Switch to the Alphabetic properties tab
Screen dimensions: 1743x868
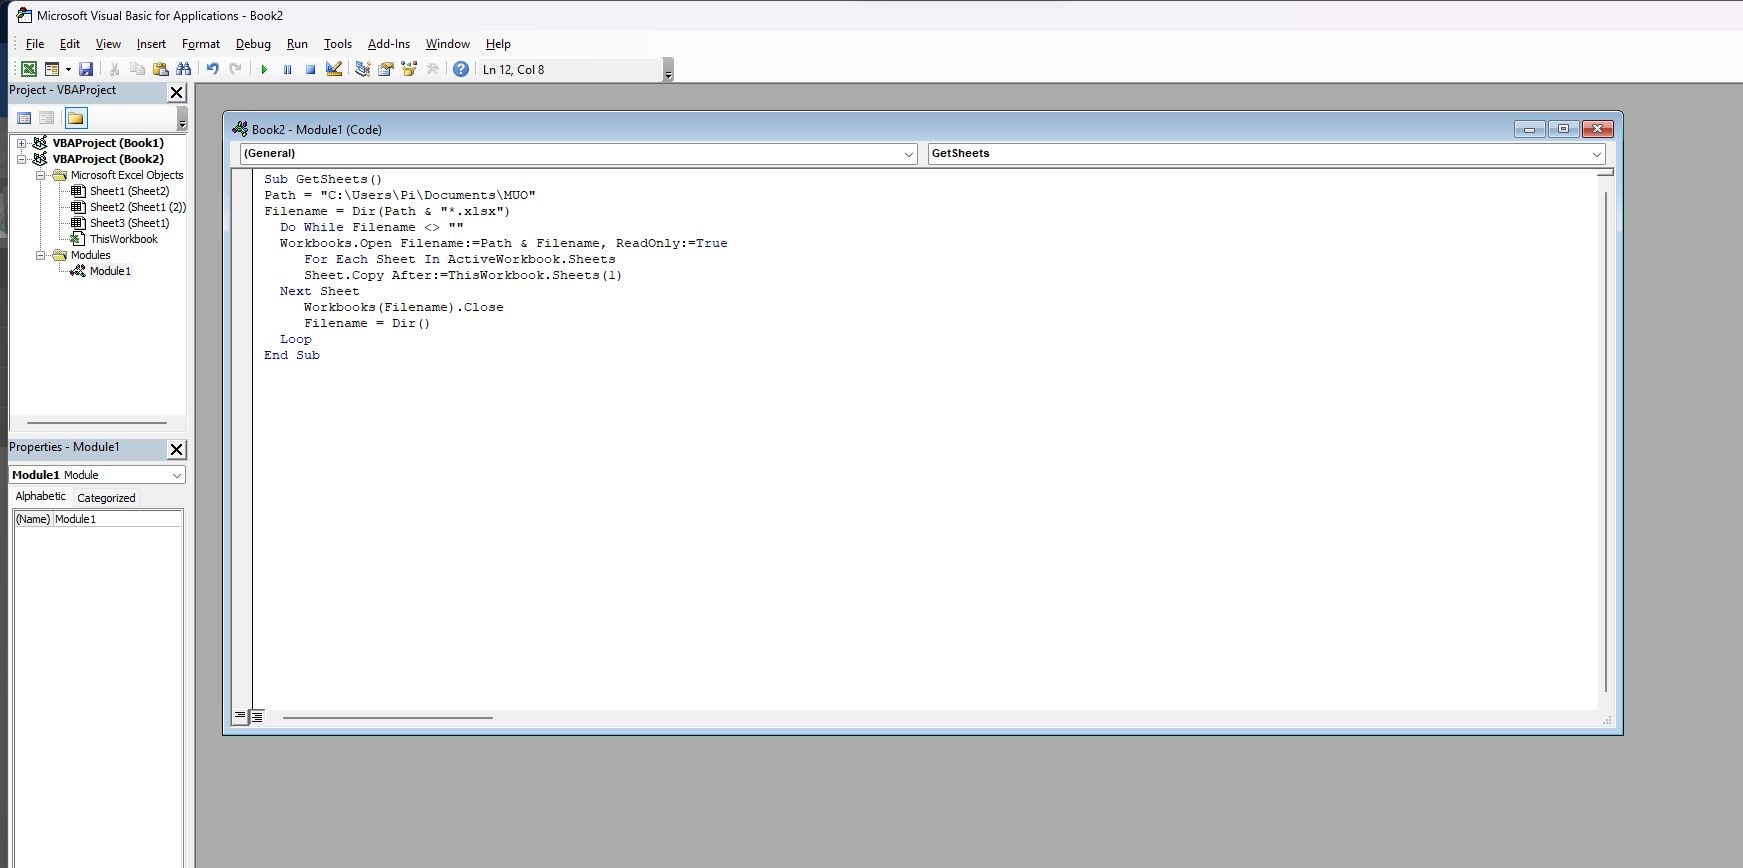click(41, 497)
